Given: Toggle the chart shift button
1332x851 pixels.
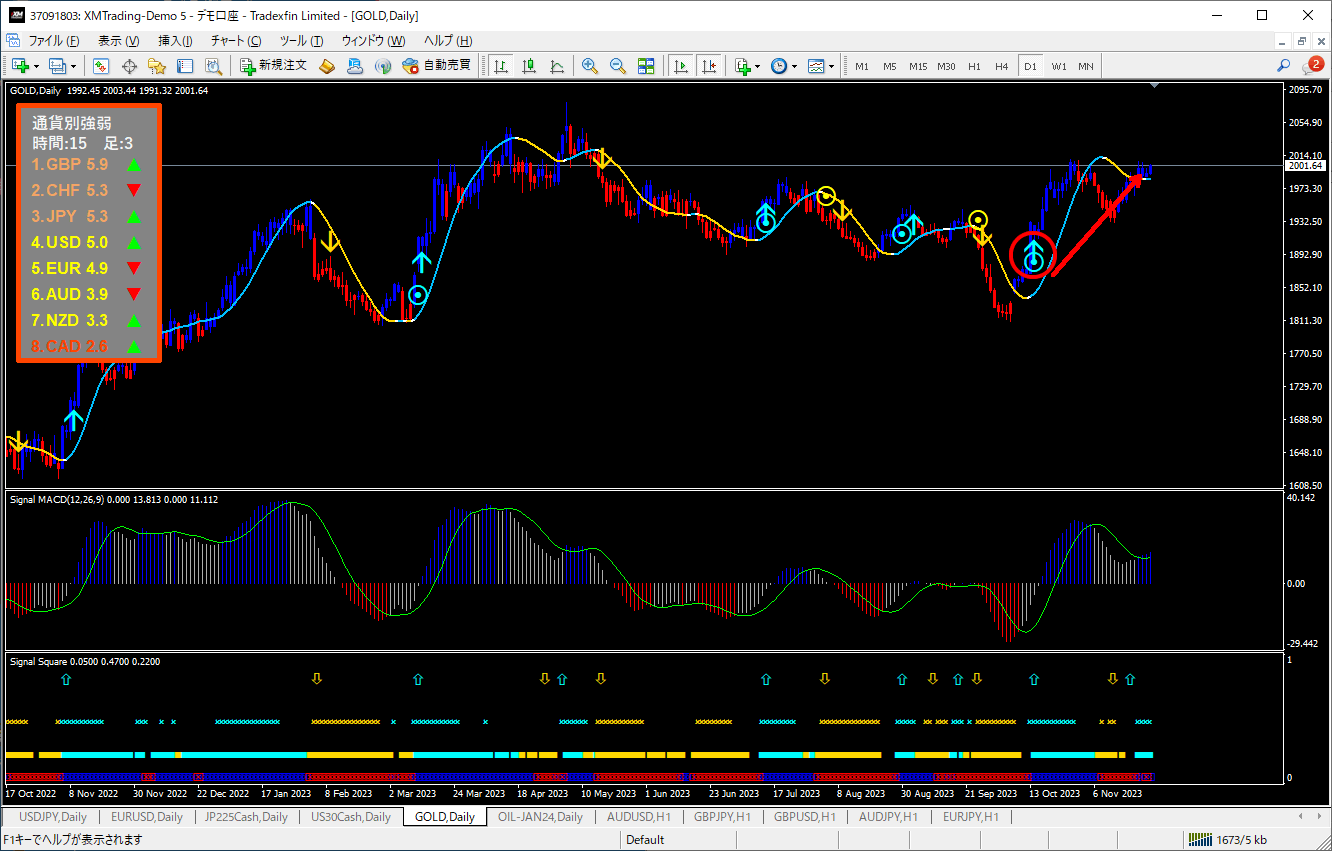Looking at the screenshot, I should (709, 66).
